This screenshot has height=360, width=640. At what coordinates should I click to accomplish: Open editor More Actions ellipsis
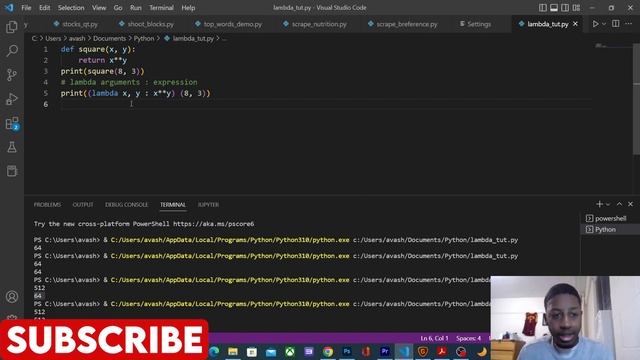coord(629,24)
